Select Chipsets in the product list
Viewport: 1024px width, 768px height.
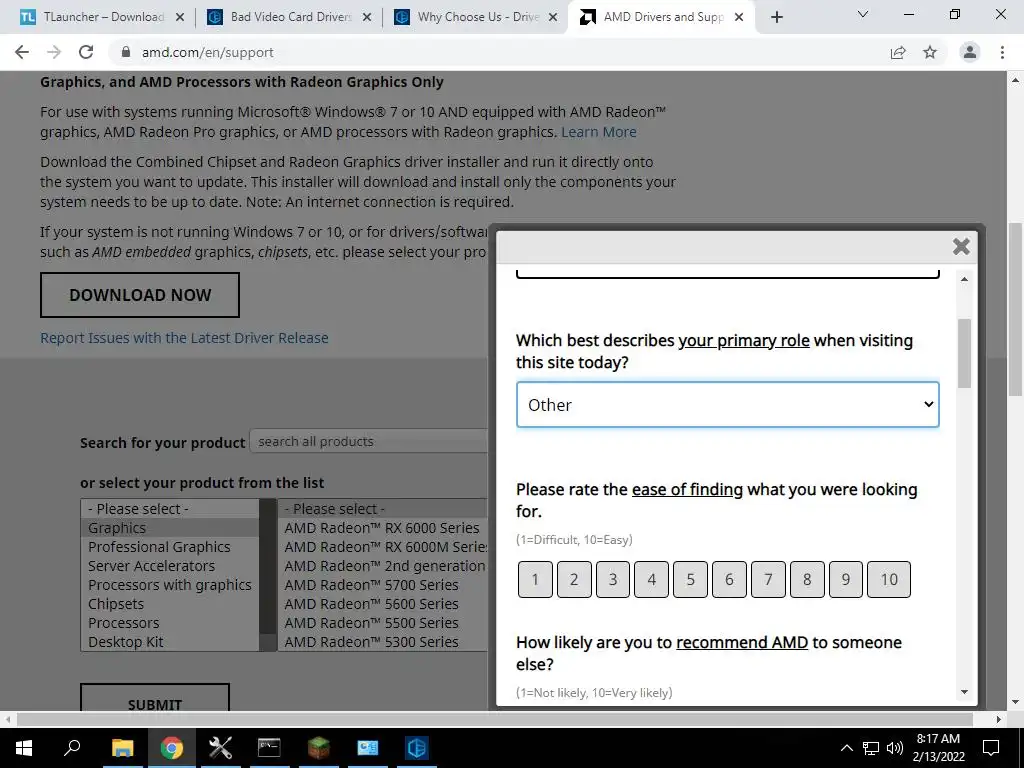coord(170,603)
